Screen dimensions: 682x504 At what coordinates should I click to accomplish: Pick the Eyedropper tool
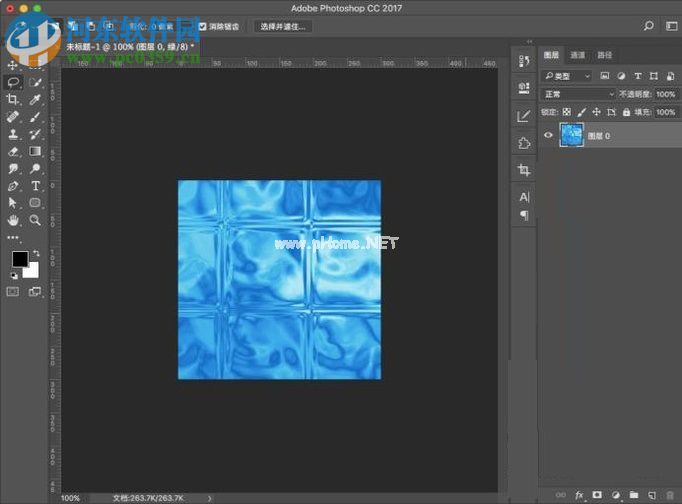(35, 99)
